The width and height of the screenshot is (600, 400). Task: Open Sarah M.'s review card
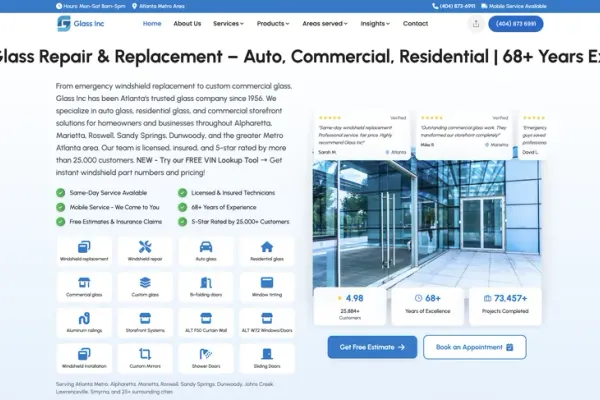pos(362,134)
